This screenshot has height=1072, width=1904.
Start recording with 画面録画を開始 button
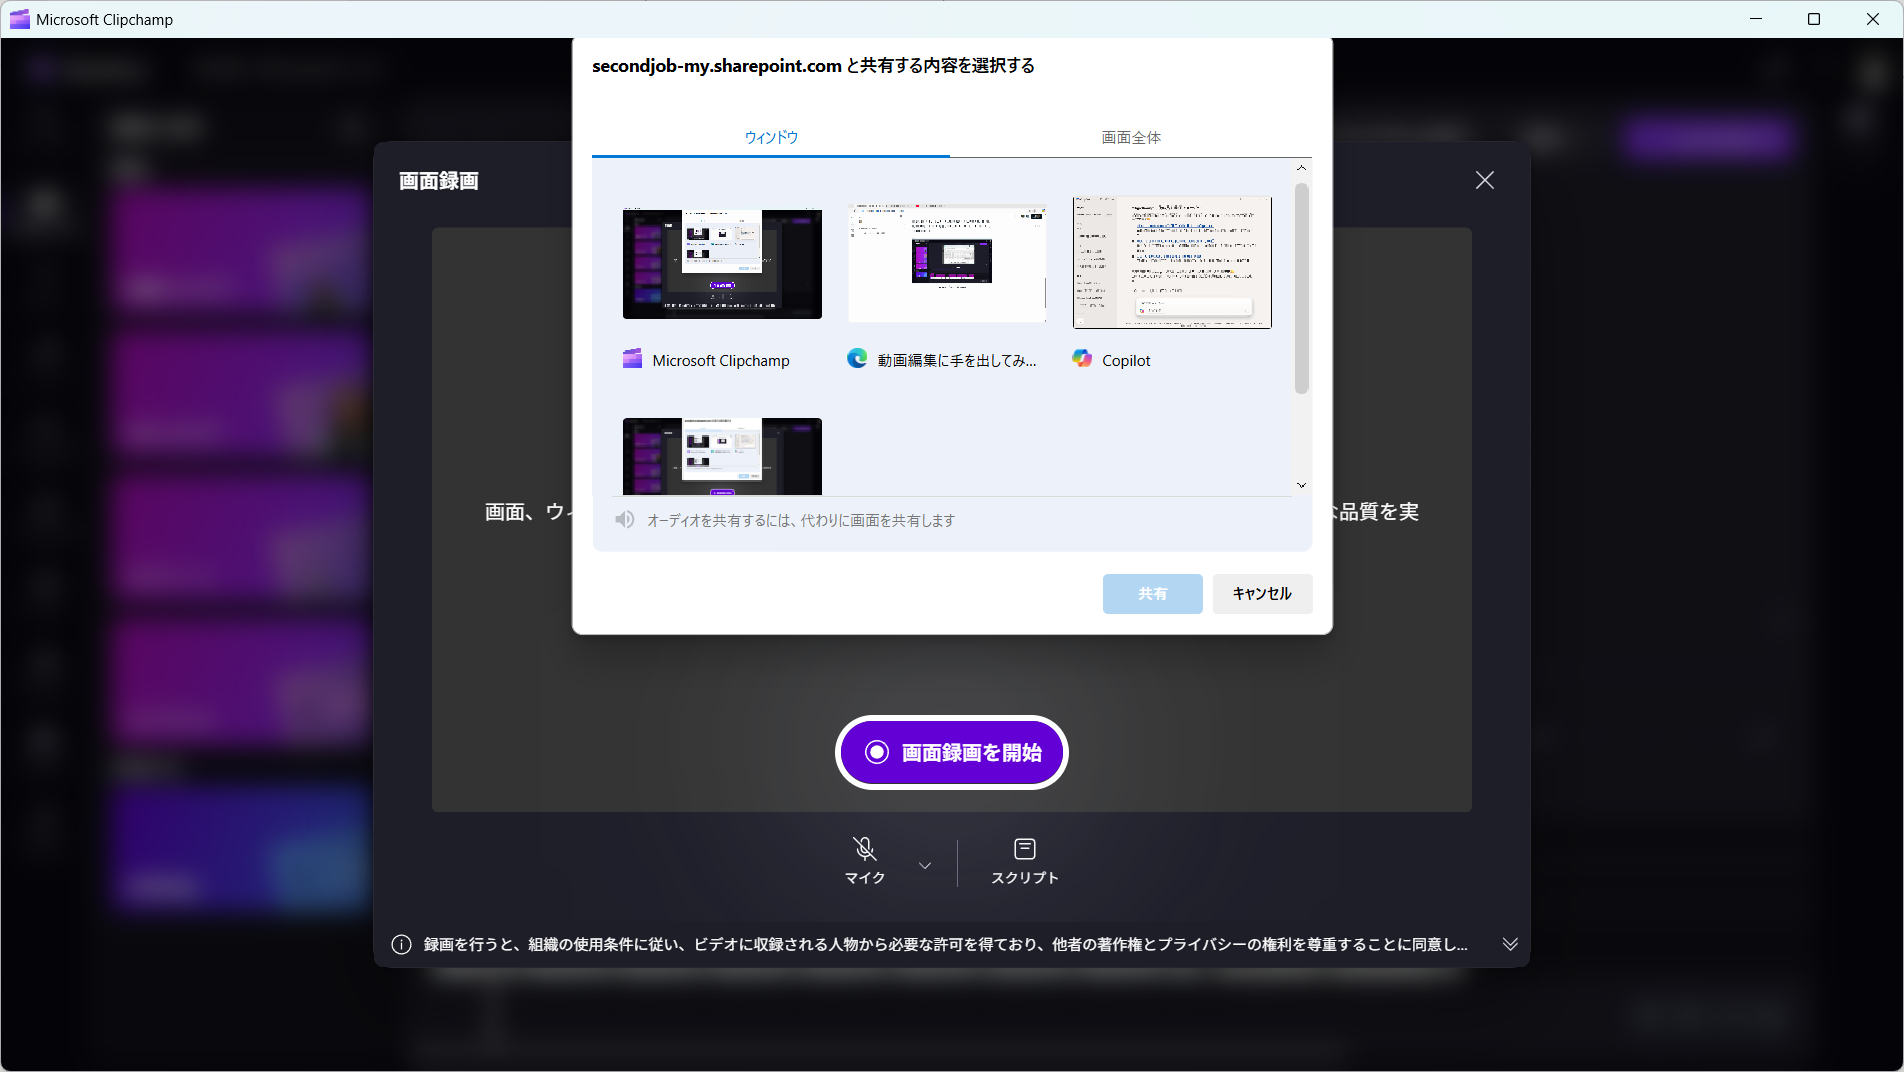pyautogui.click(x=952, y=752)
